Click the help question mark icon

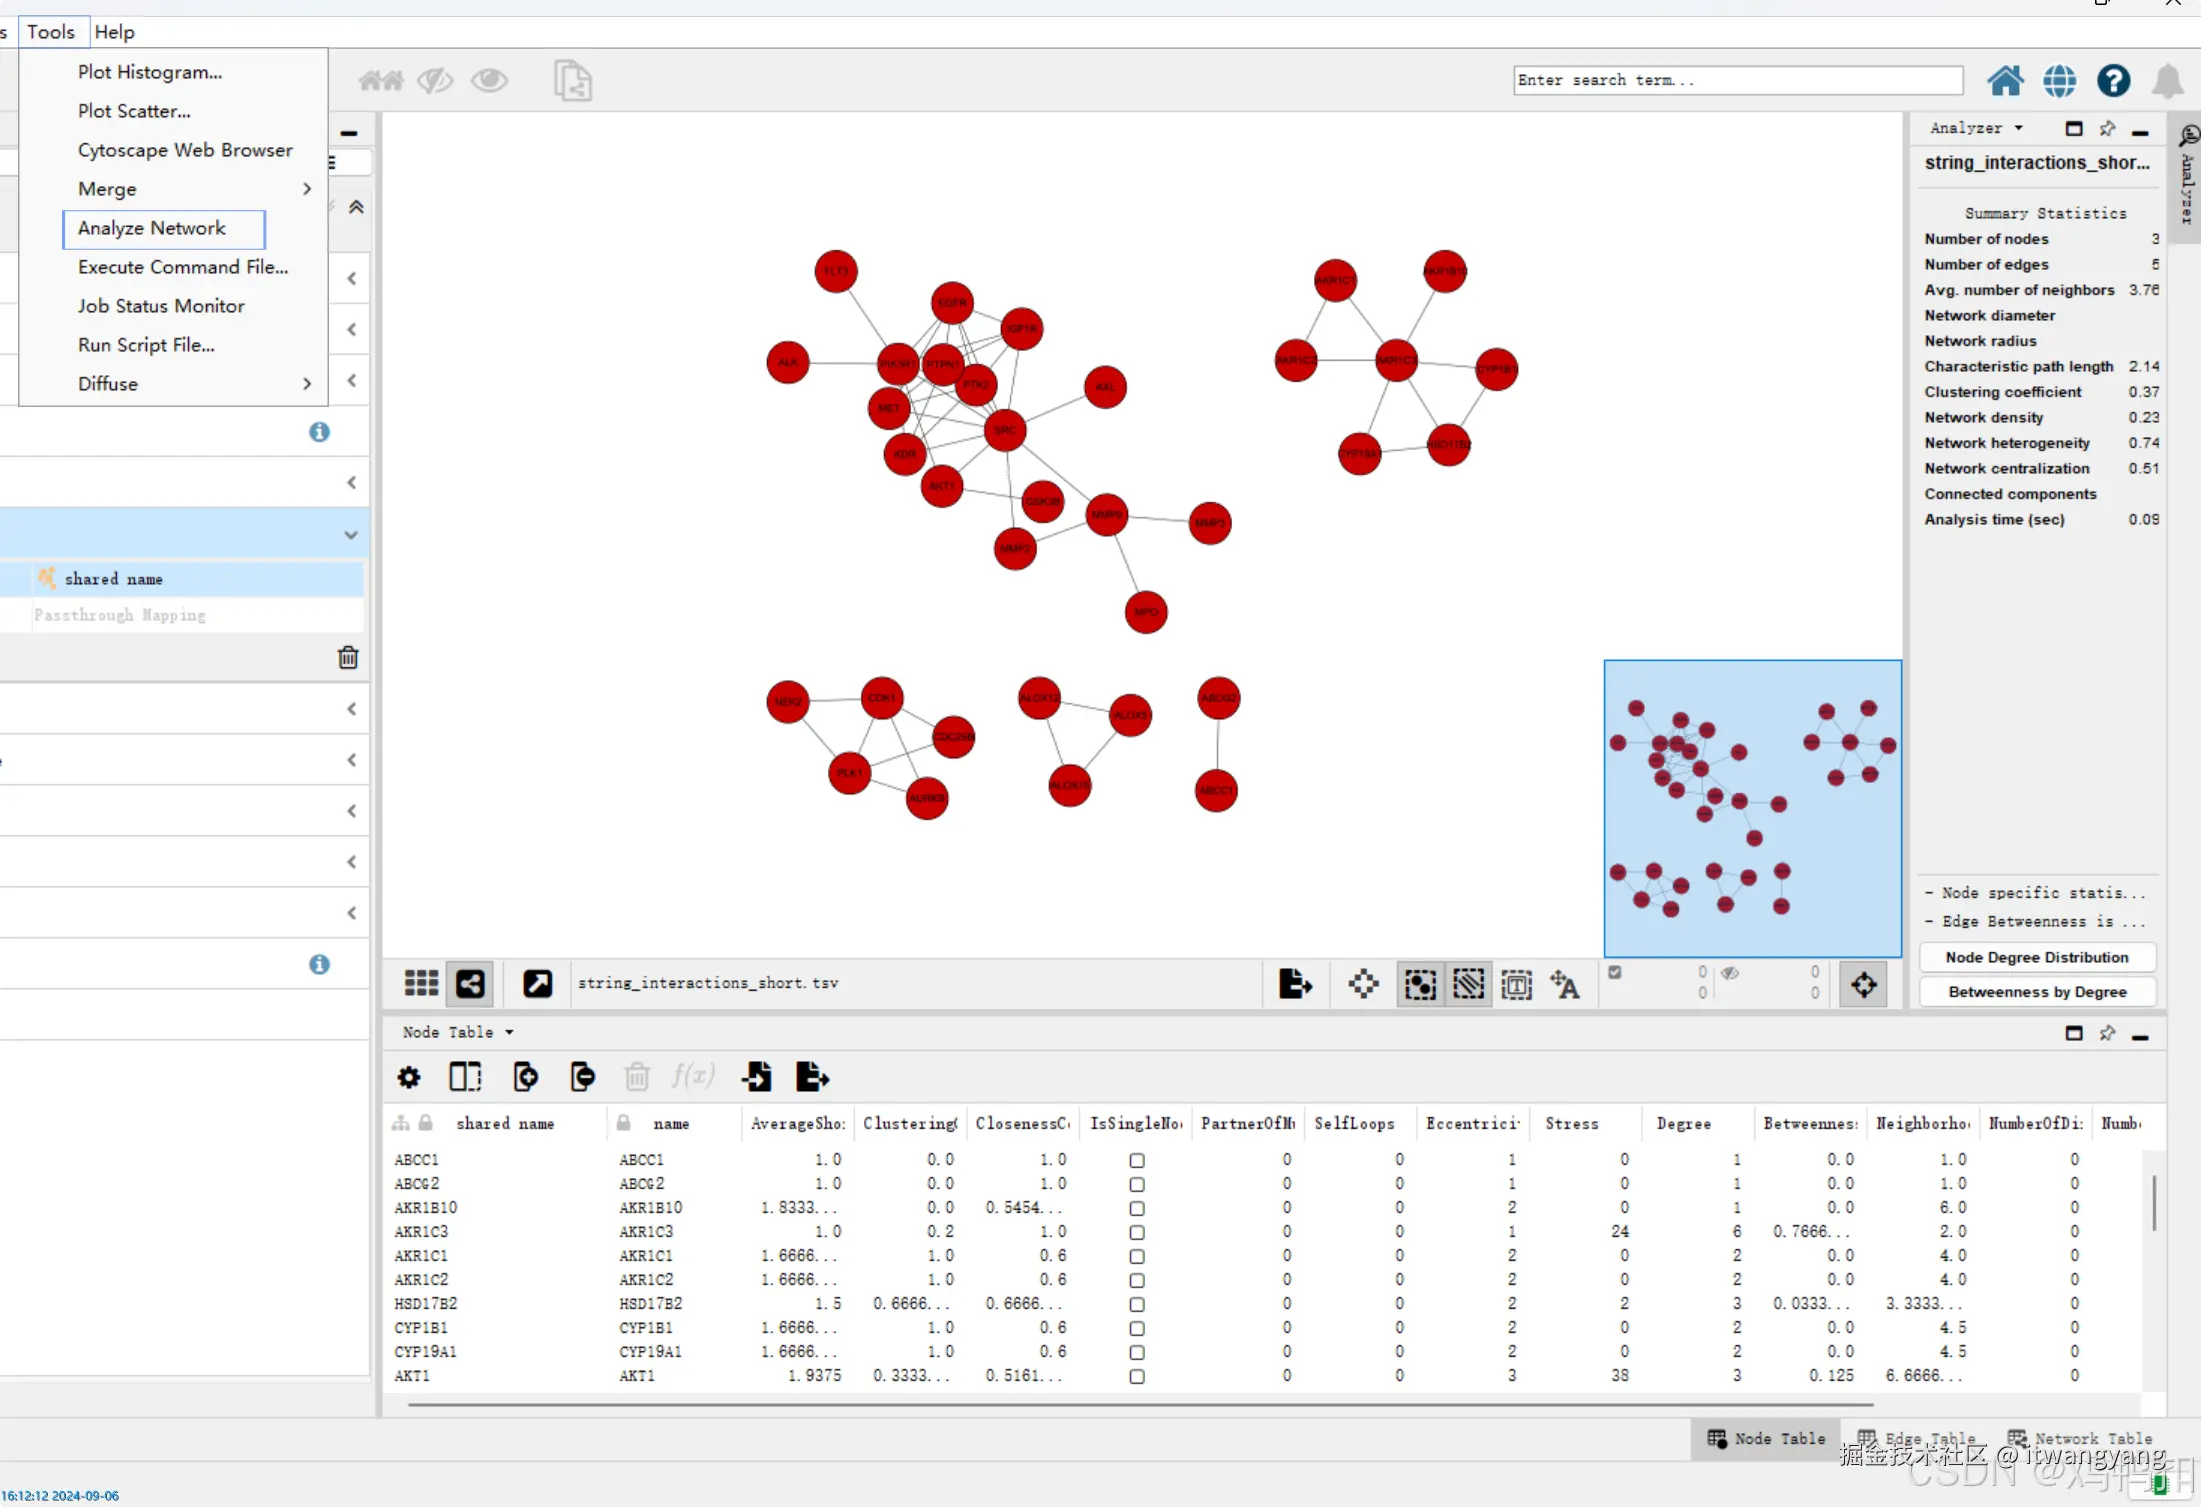pyautogui.click(x=2113, y=80)
